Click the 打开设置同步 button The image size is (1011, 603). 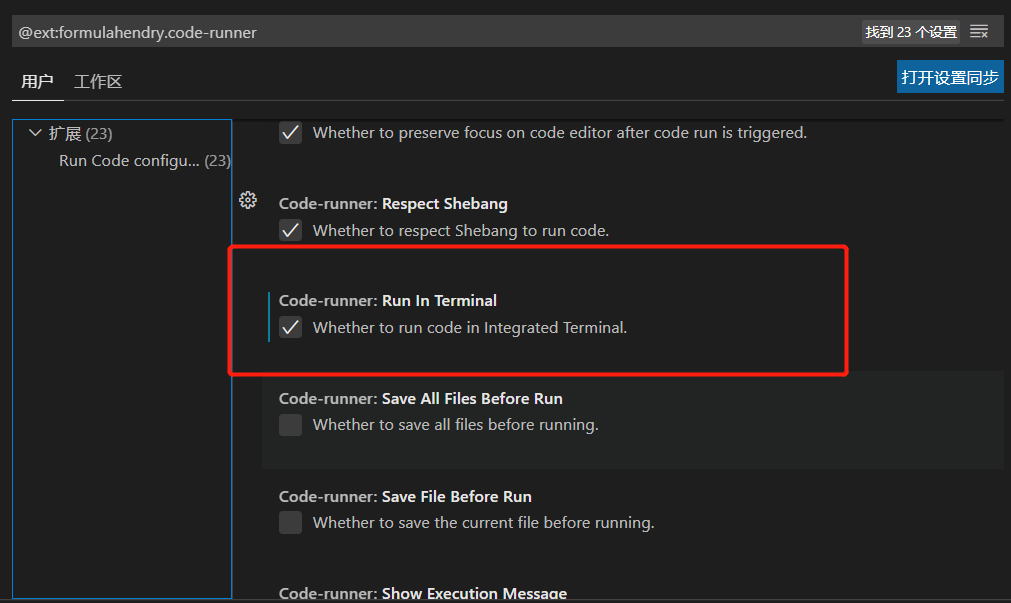(x=949, y=77)
